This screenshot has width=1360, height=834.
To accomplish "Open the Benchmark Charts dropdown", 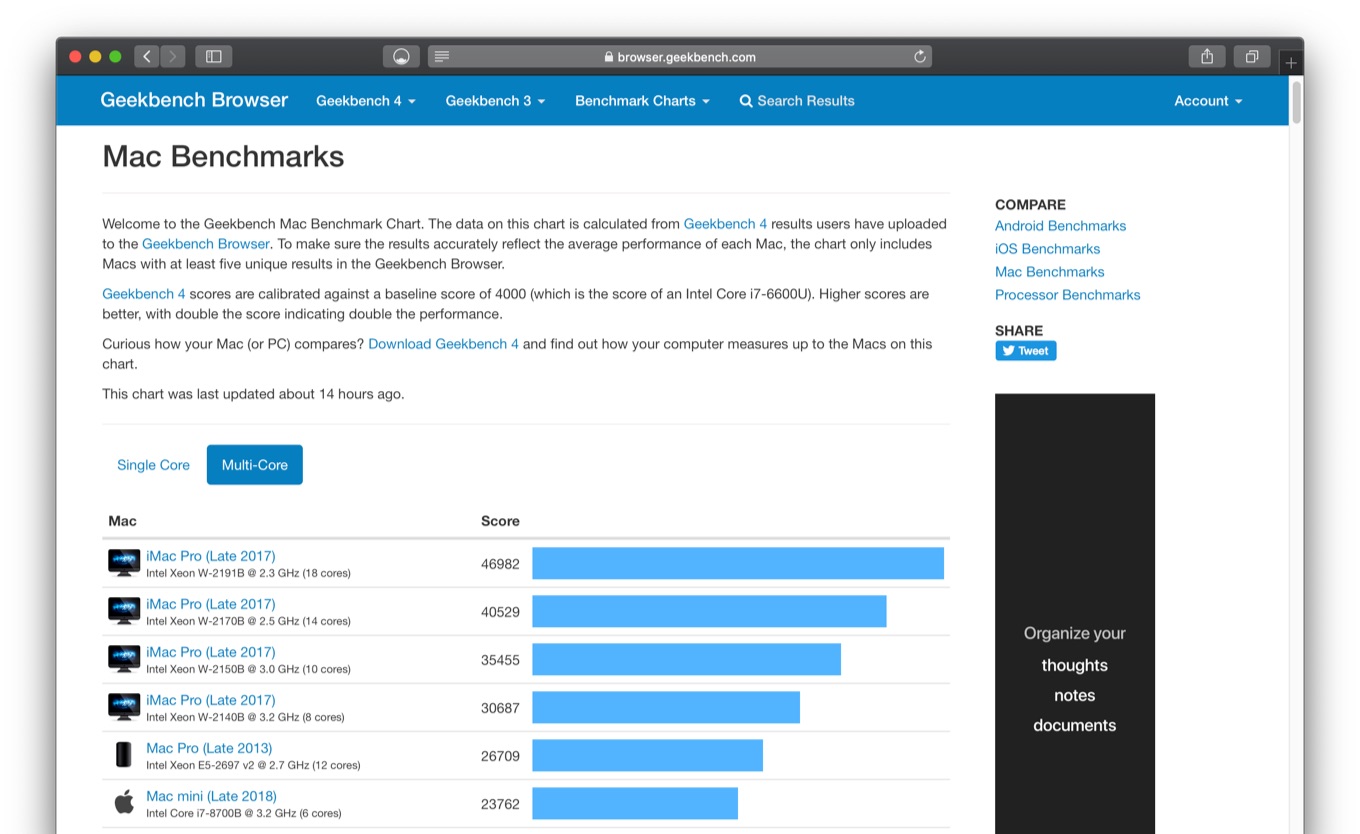I will point(642,101).
